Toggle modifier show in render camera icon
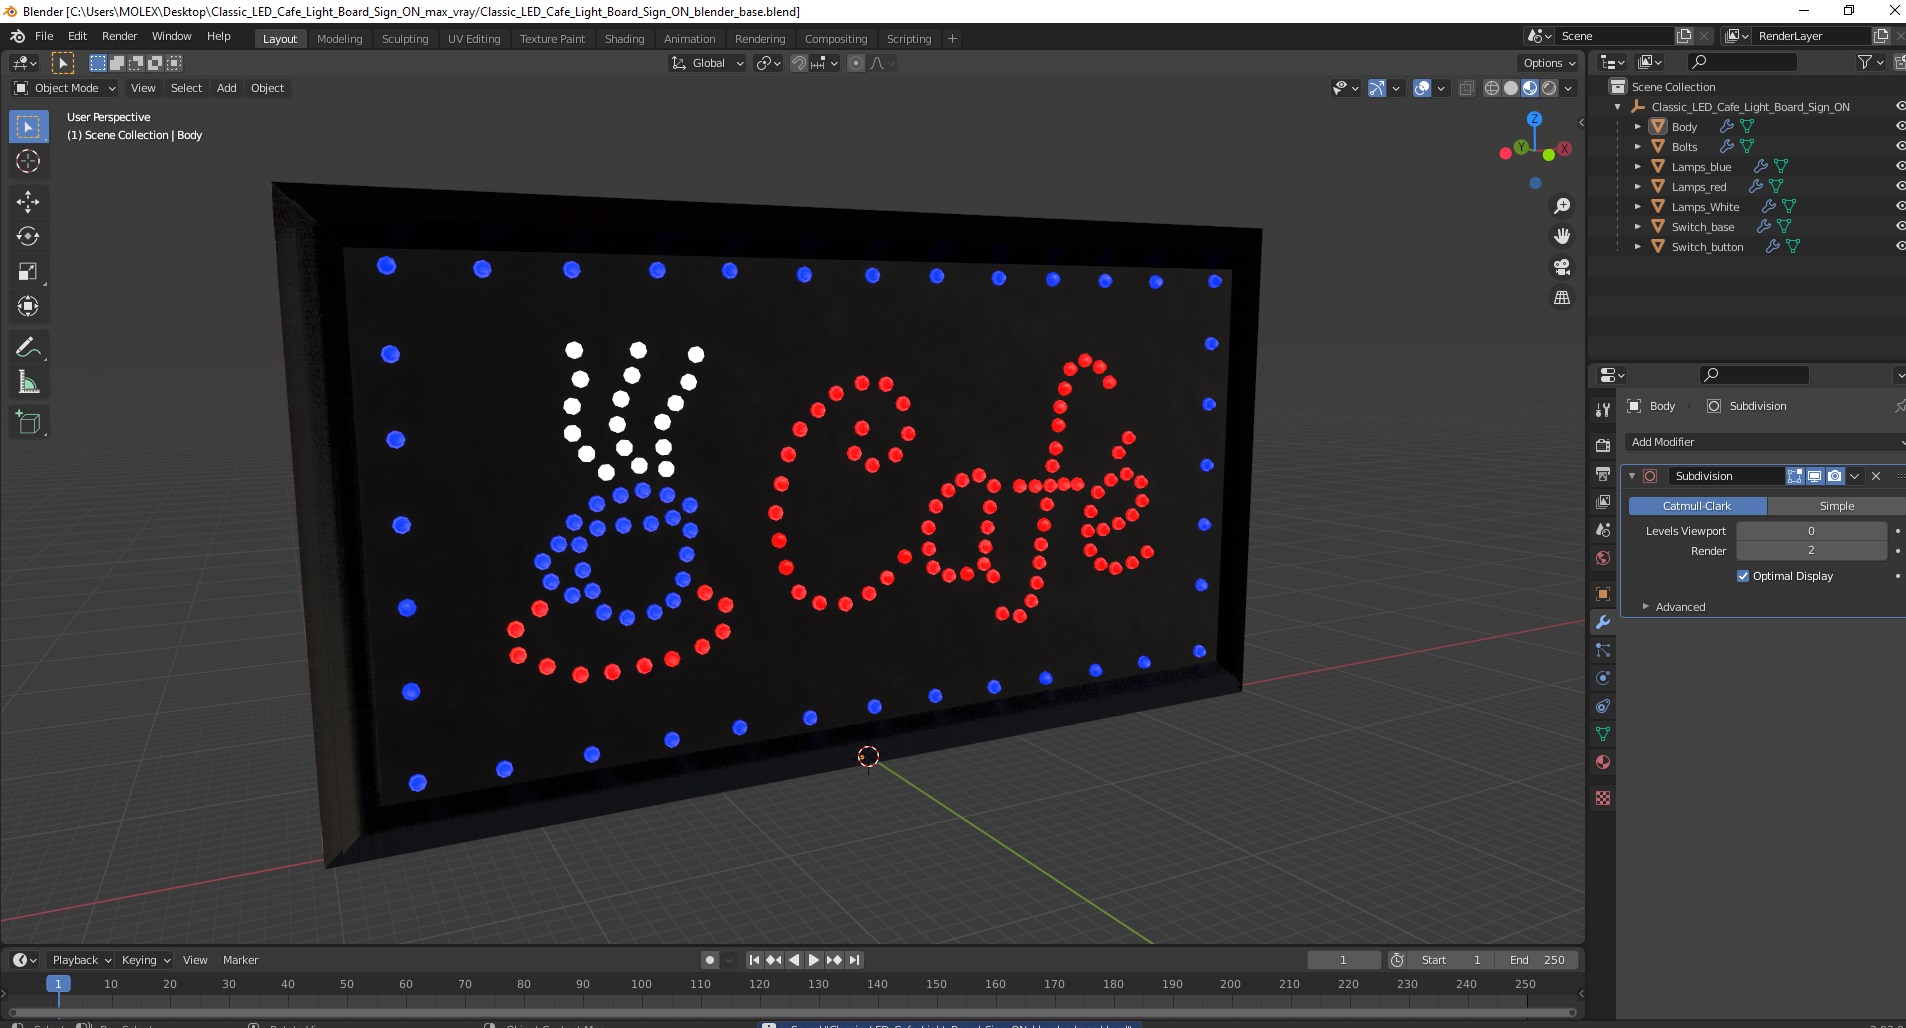The image size is (1906, 1028). point(1835,476)
